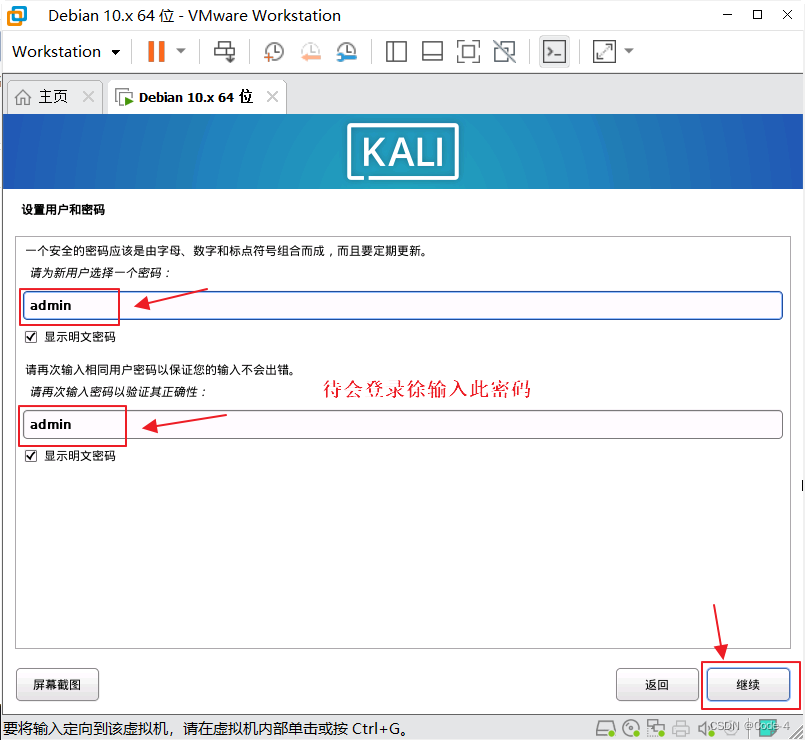
Task: Click the sound device status icon
Action: click(x=706, y=728)
